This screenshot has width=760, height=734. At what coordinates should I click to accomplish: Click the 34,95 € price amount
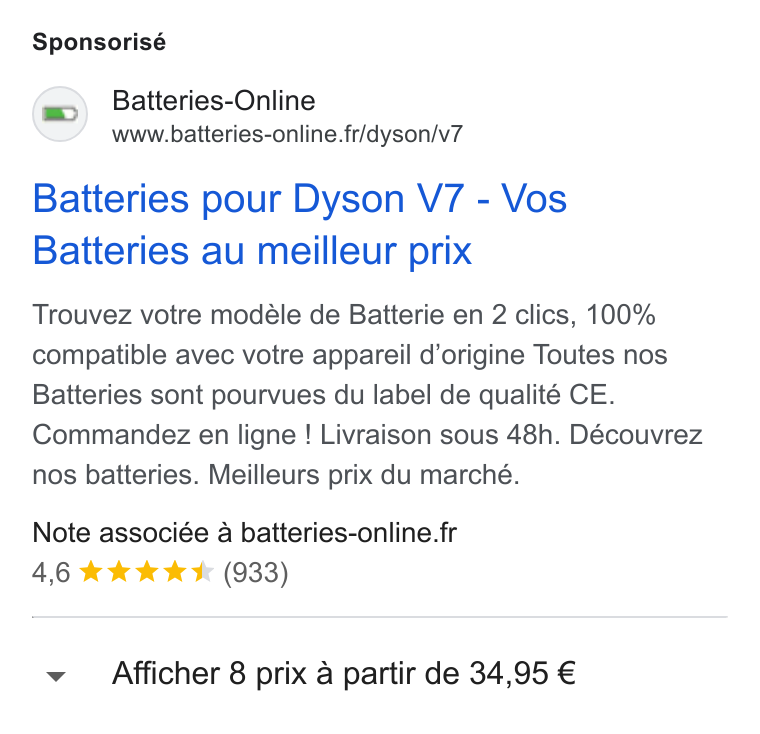coord(522,673)
